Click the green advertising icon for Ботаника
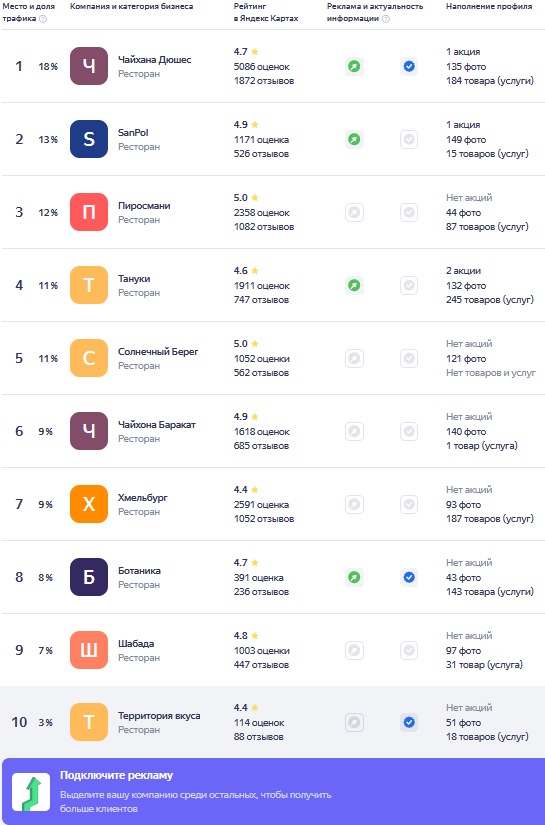Screen dimensions: 545x825 pyautogui.click(x=355, y=577)
